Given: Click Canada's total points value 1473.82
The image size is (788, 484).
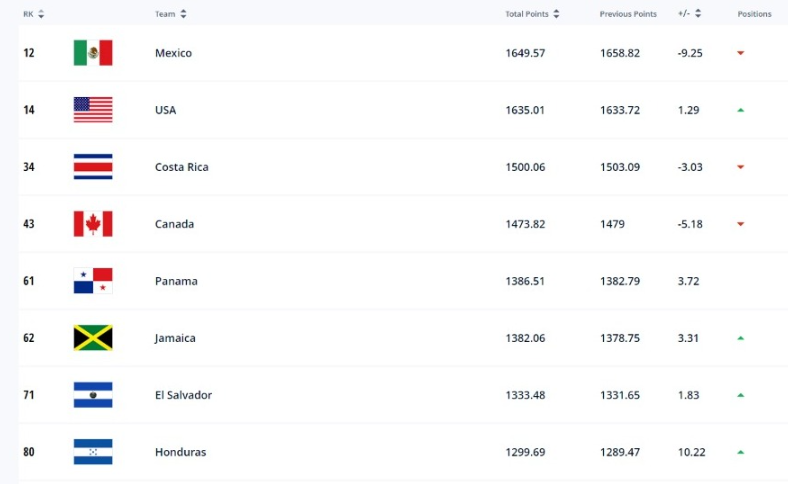Looking at the screenshot, I should click(x=525, y=224).
